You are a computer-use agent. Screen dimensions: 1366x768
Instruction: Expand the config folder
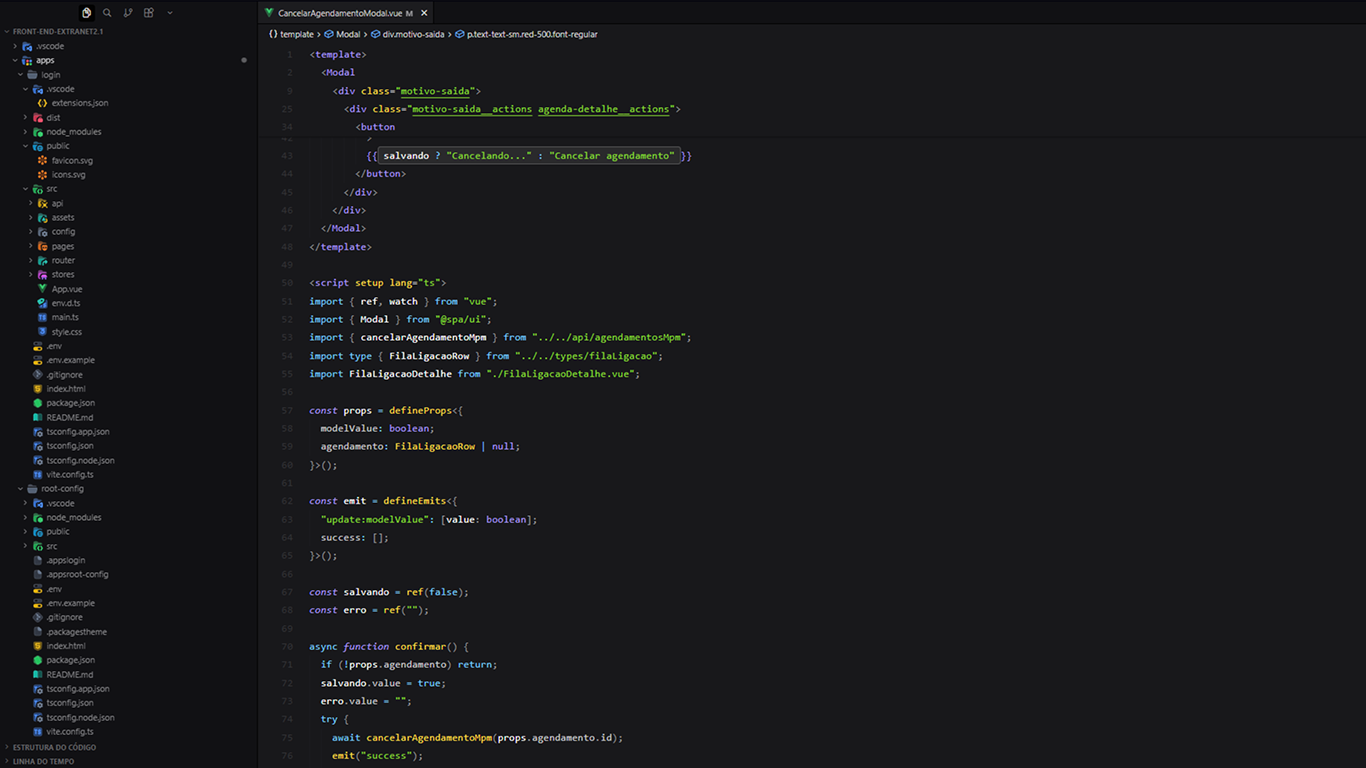coord(63,231)
